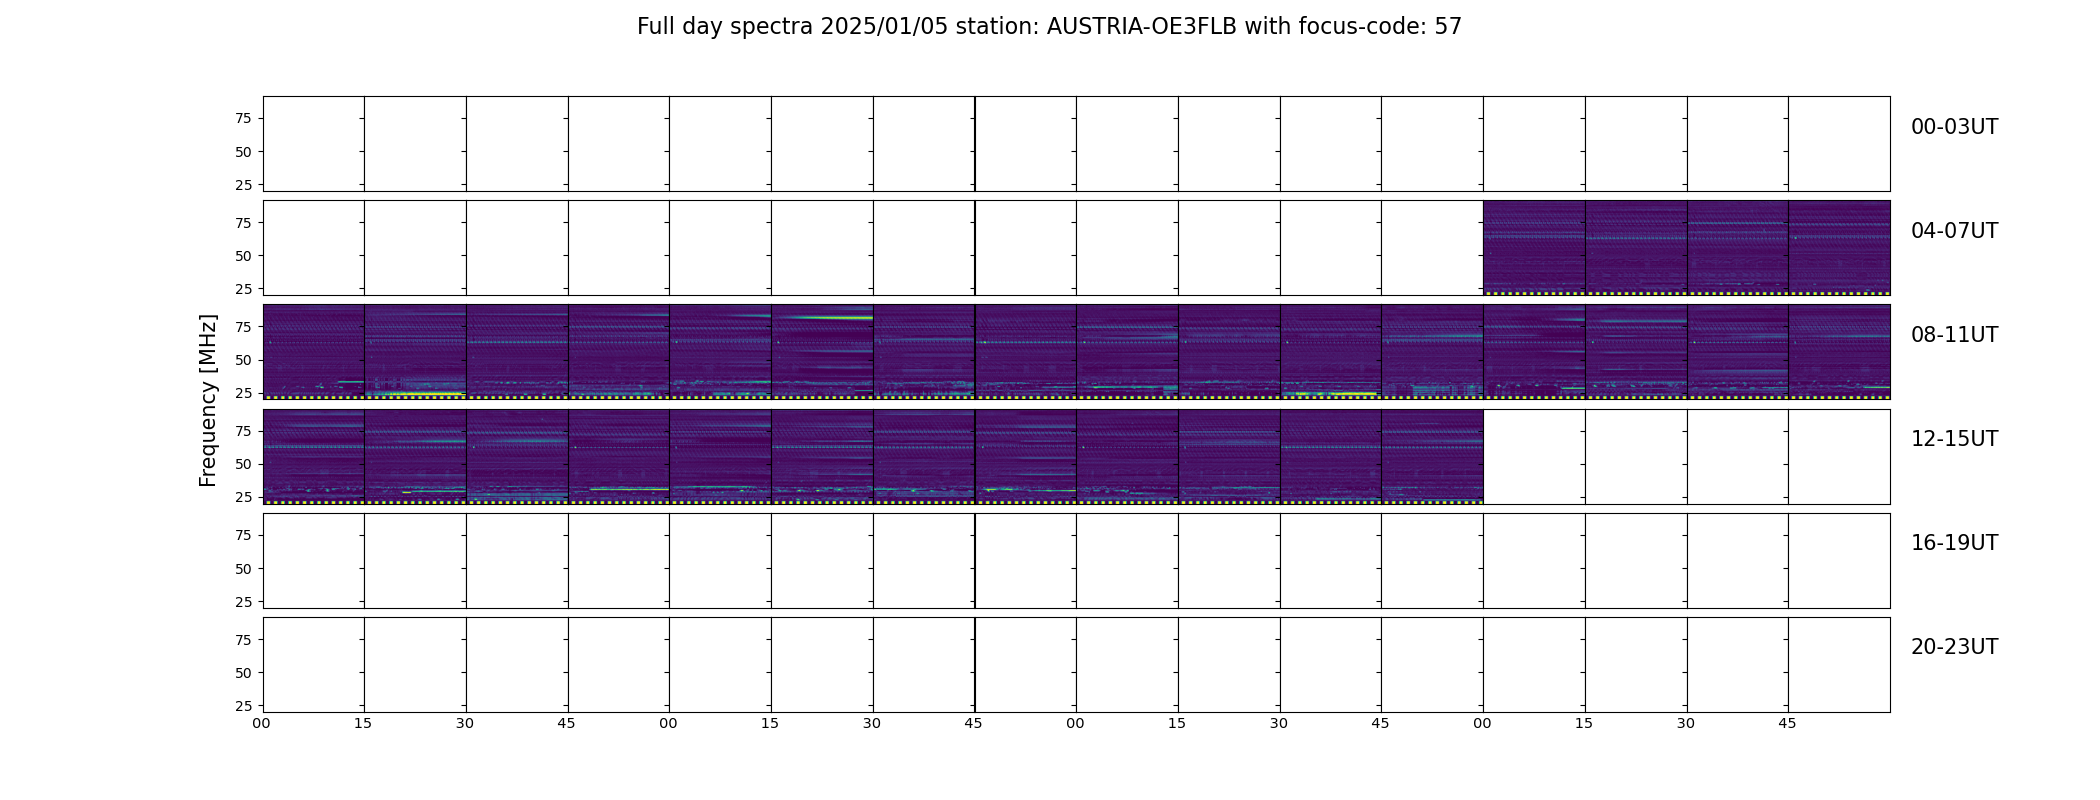The height and width of the screenshot is (800, 2100).
Task: Click the '04-07UT' row label
Action: (x=1954, y=231)
